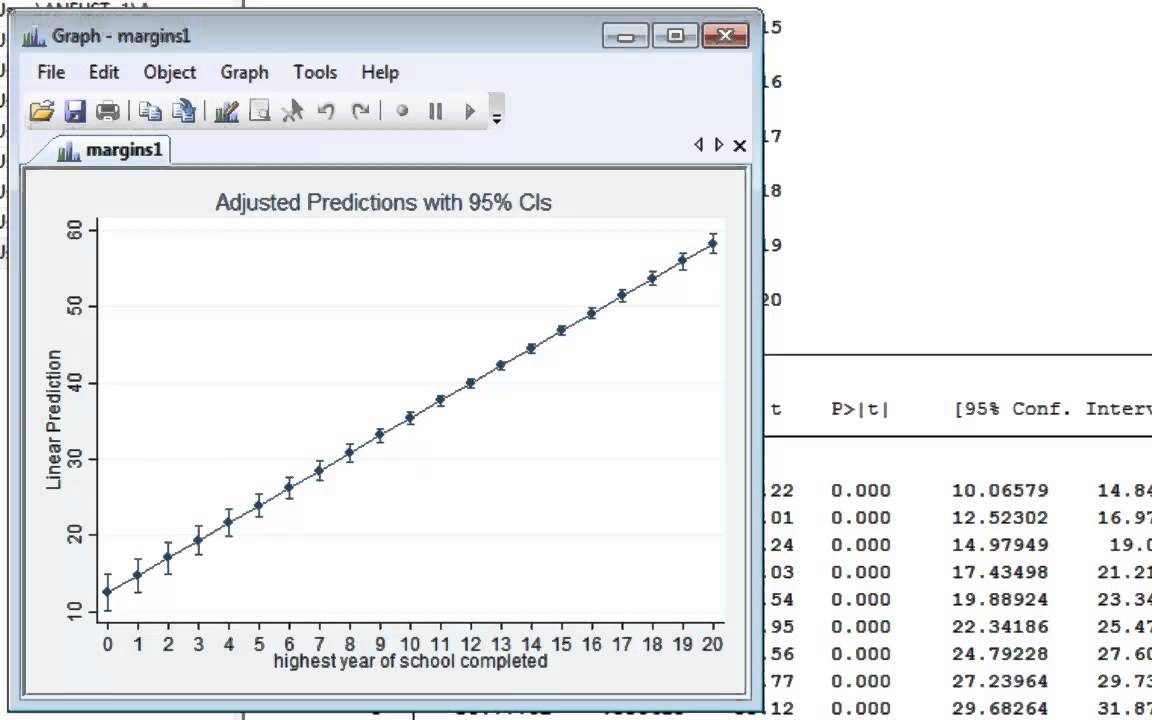This screenshot has height=720, width=1152.
Task: Copy graph to clipboard icon
Action: [150, 111]
